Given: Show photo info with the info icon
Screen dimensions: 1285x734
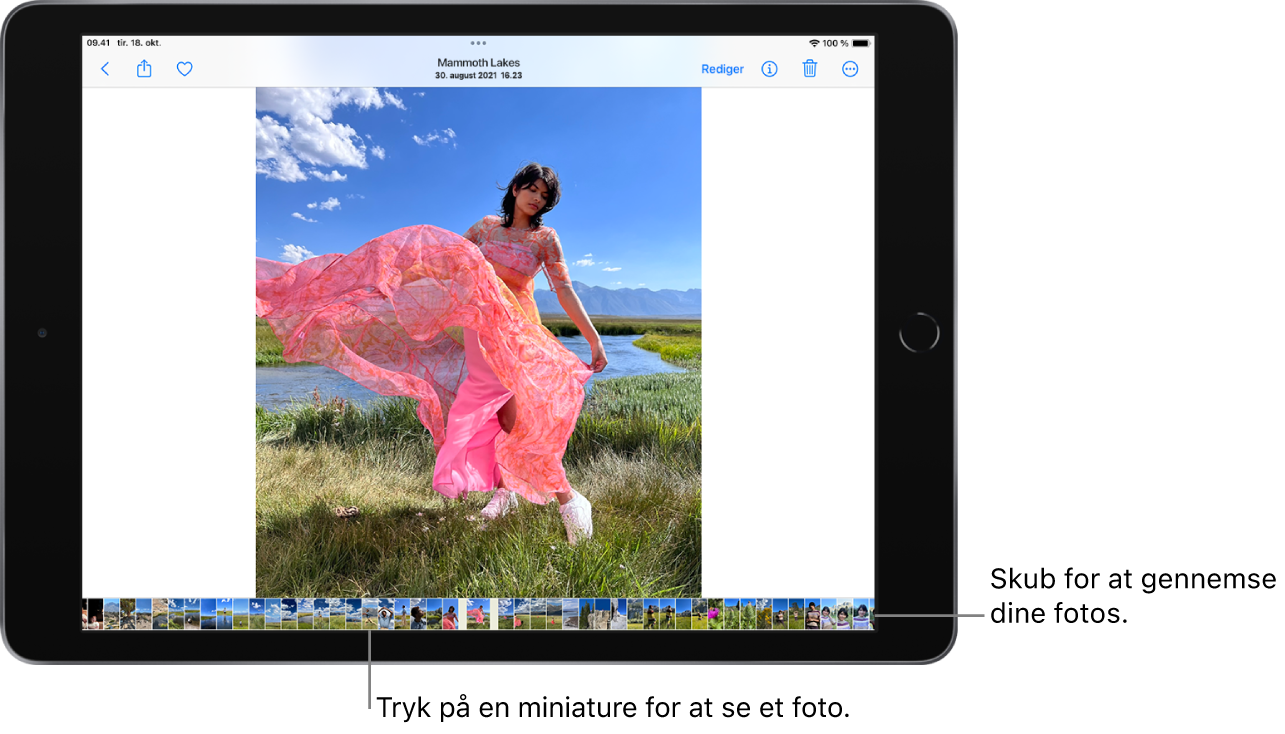Looking at the screenshot, I should pyautogui.click(x=769, y=69).
